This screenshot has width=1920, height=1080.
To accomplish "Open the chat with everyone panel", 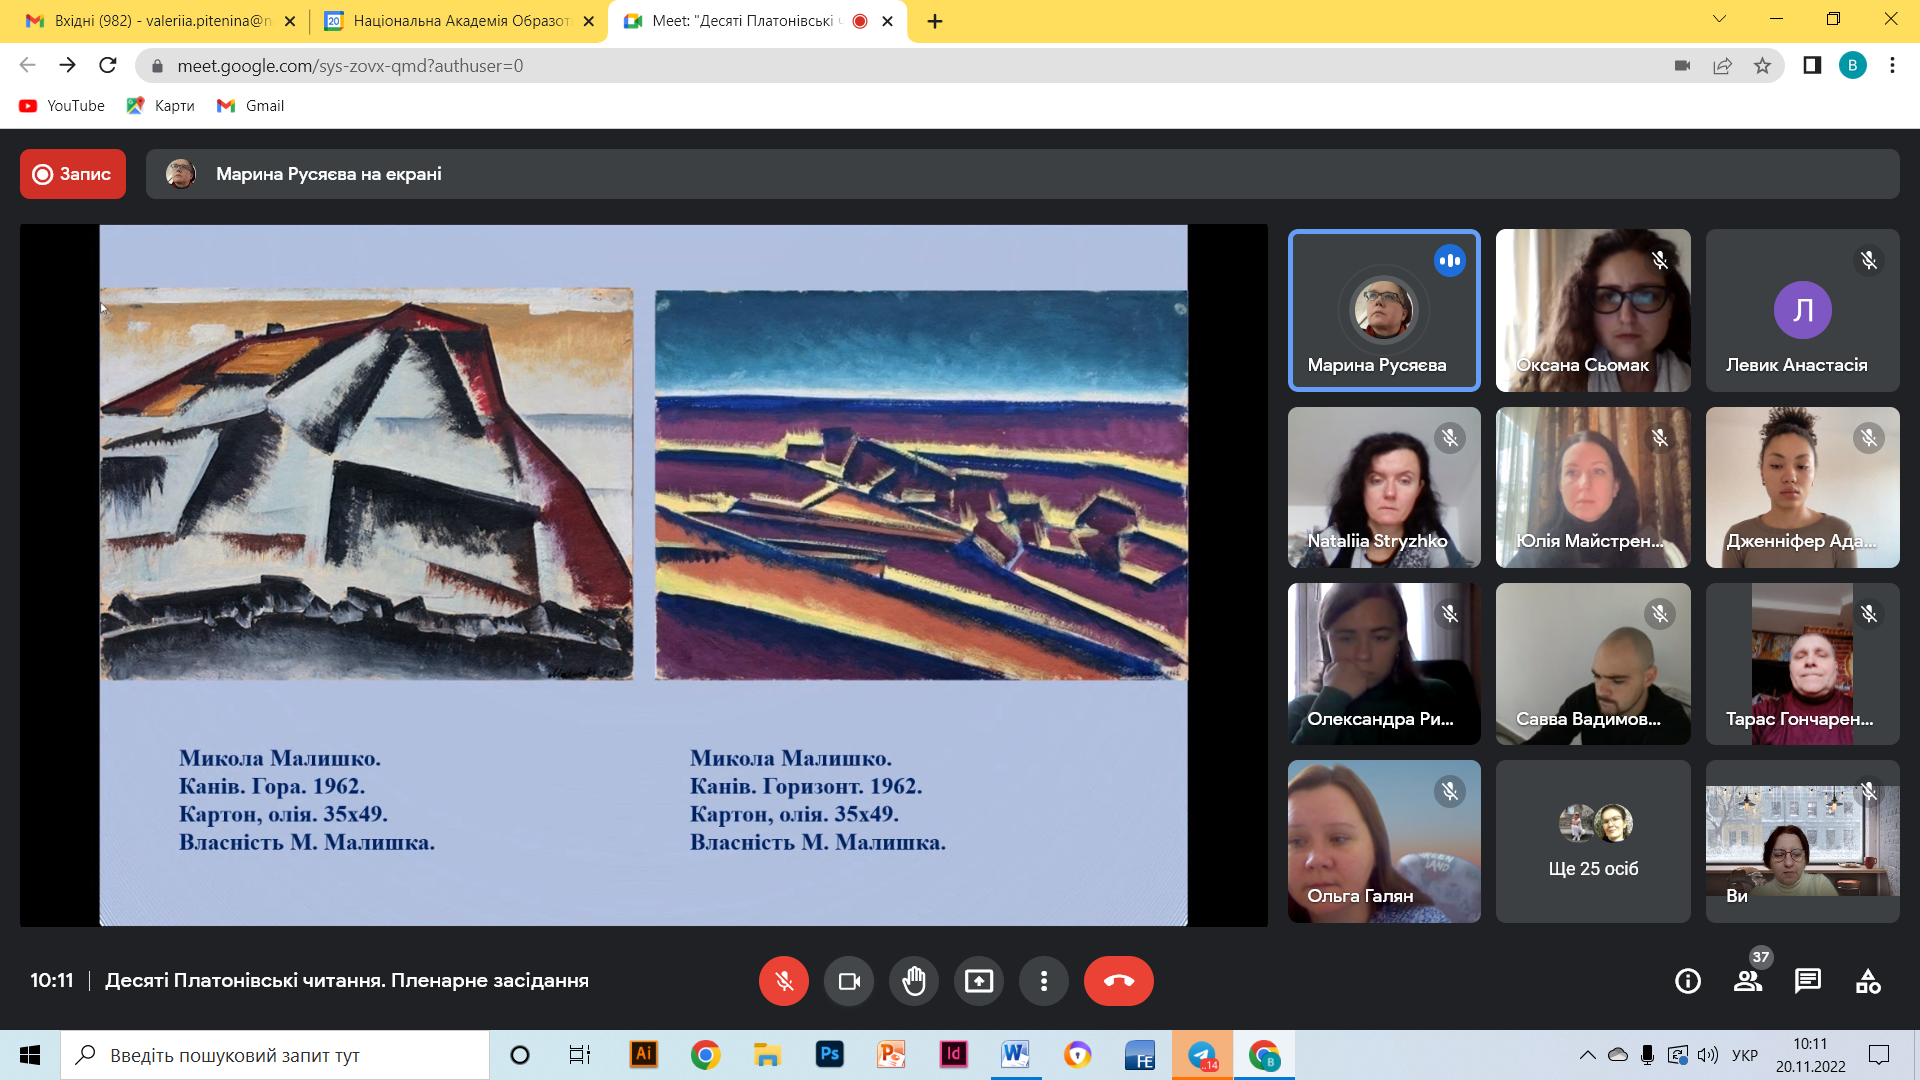I will [x=1808, y=981].
